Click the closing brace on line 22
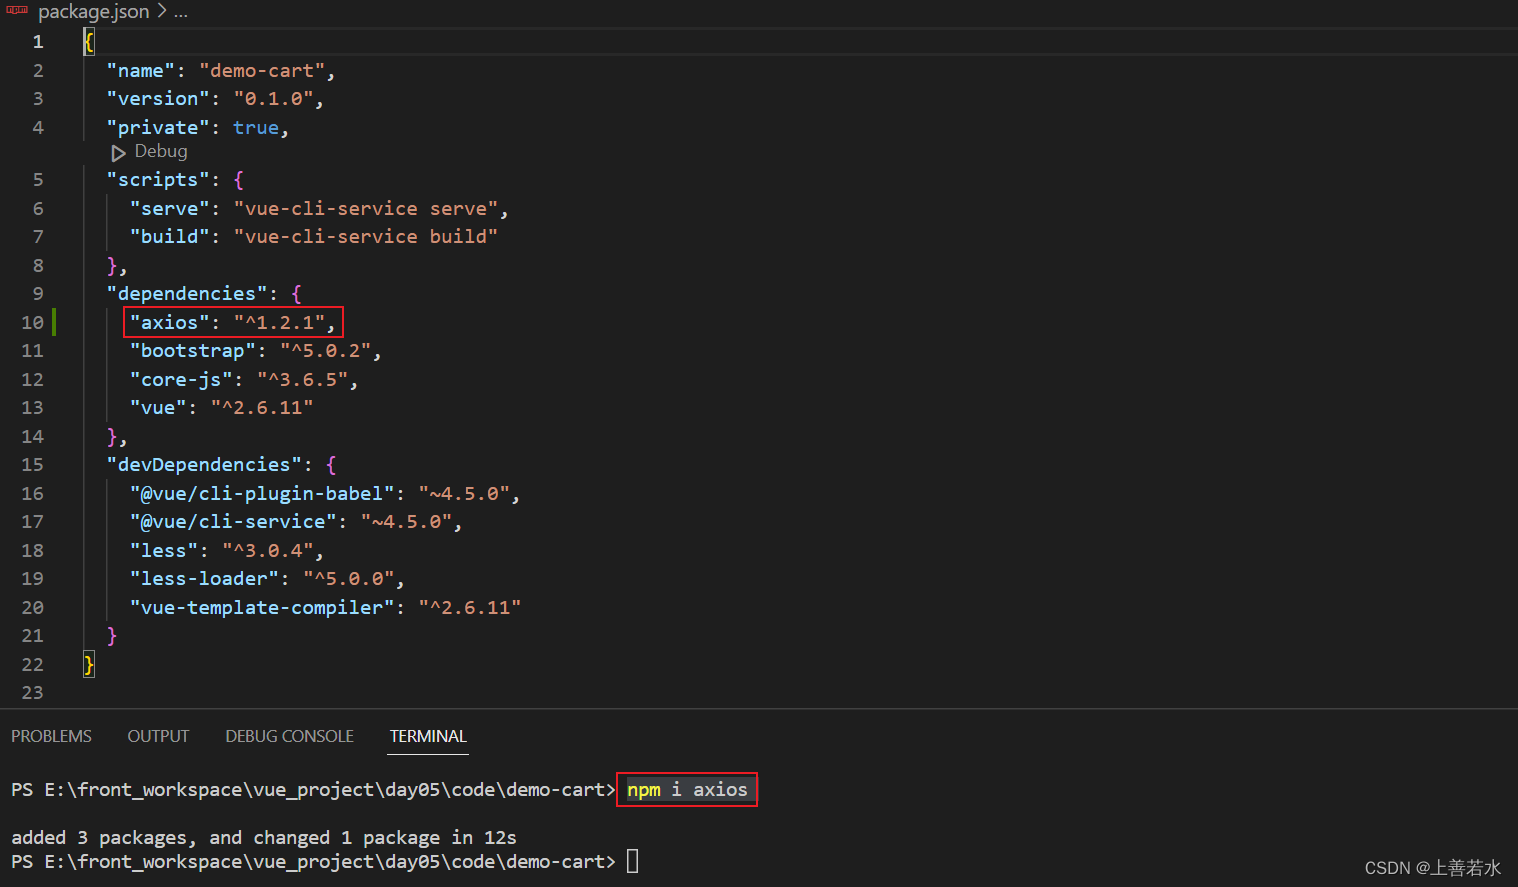The width and height of the screenshot is (1518, 887). (89, 665)
